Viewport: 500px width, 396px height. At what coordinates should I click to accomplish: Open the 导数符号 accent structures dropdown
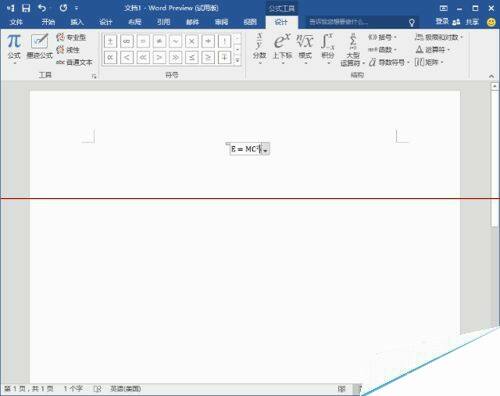pyautogui.click(x=389, y=62)
